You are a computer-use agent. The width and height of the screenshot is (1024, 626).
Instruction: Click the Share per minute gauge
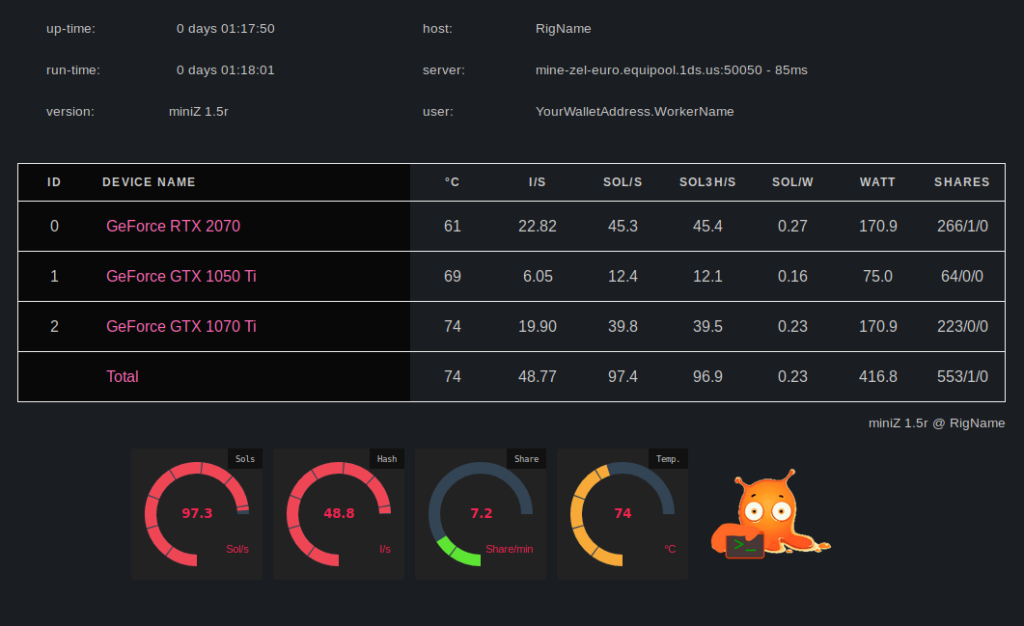480,512
